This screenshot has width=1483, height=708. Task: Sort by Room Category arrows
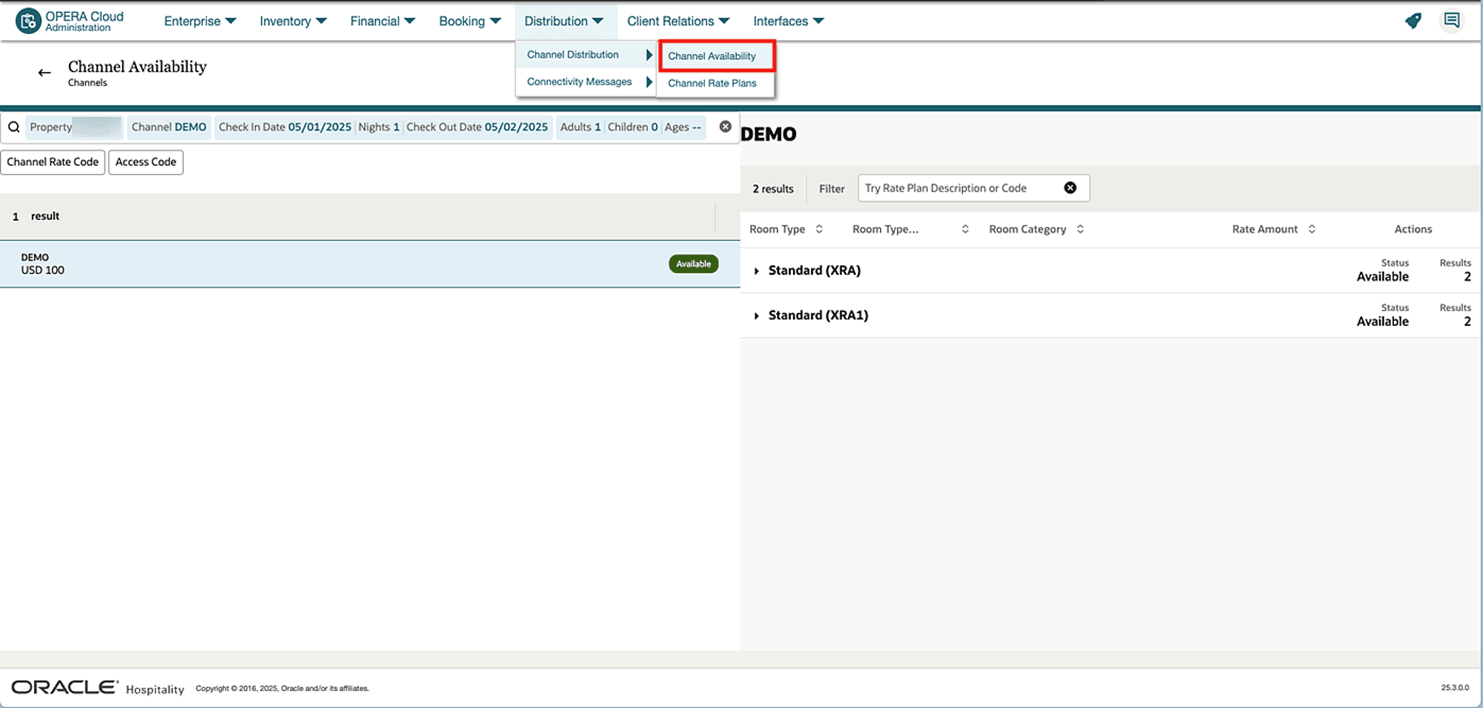click(1078, 229)
